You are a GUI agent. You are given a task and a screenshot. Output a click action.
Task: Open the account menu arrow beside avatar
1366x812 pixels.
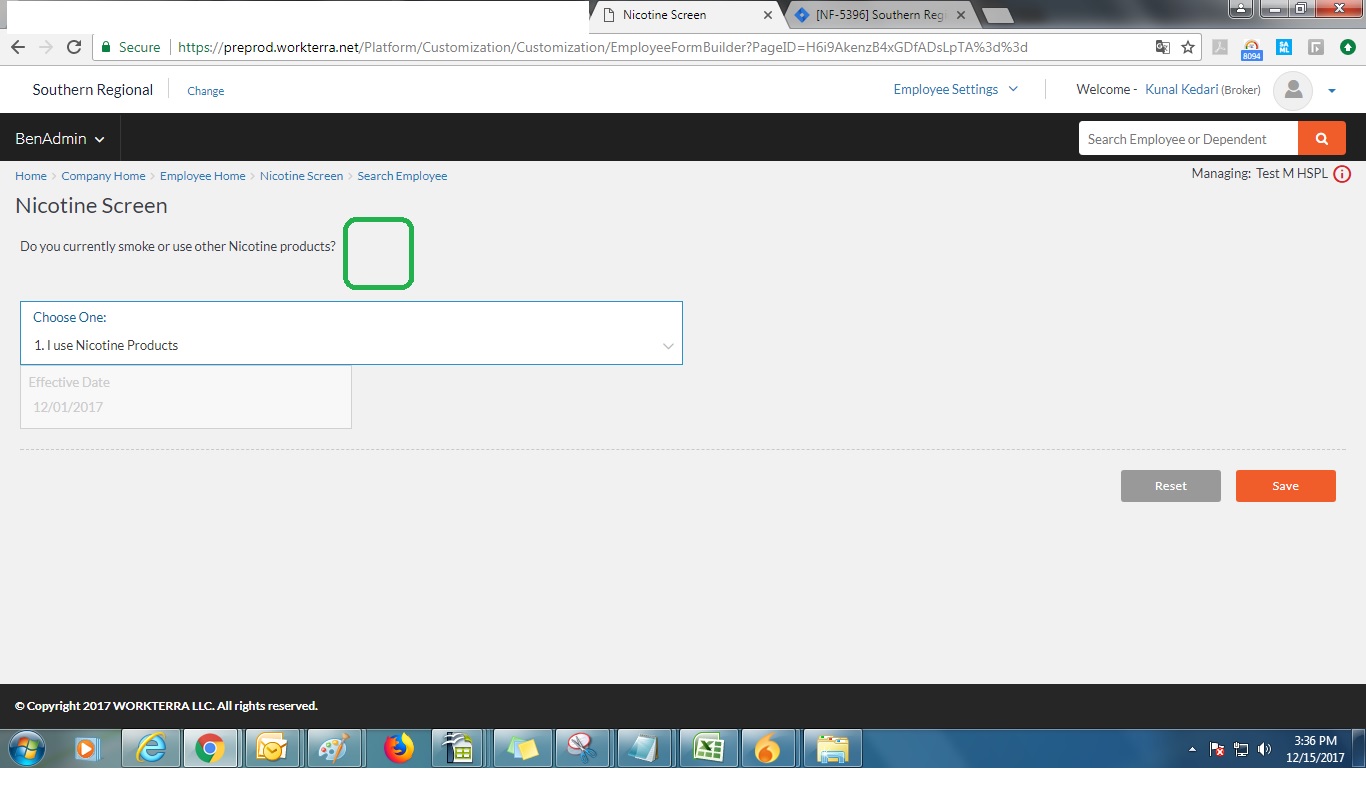coord(1332,90)
